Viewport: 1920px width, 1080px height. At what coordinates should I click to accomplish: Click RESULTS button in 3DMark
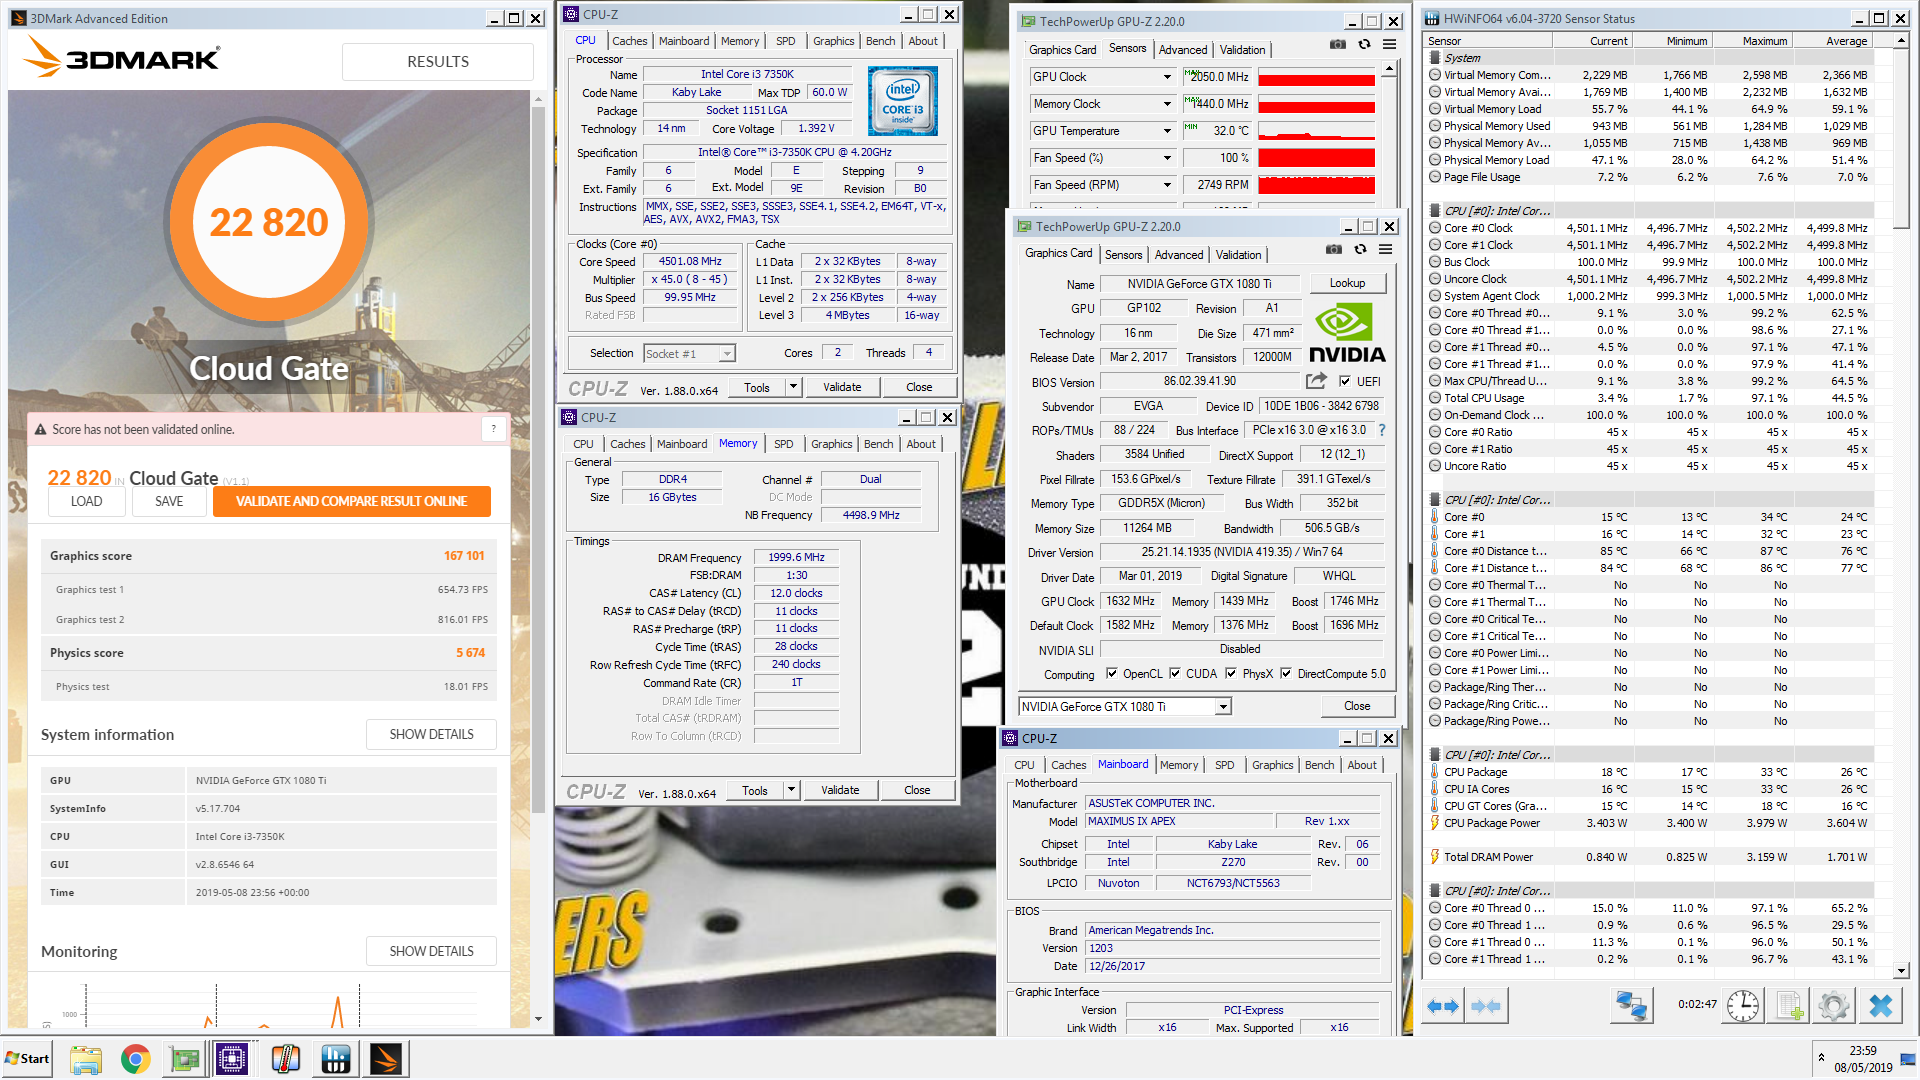click(437, 62)
